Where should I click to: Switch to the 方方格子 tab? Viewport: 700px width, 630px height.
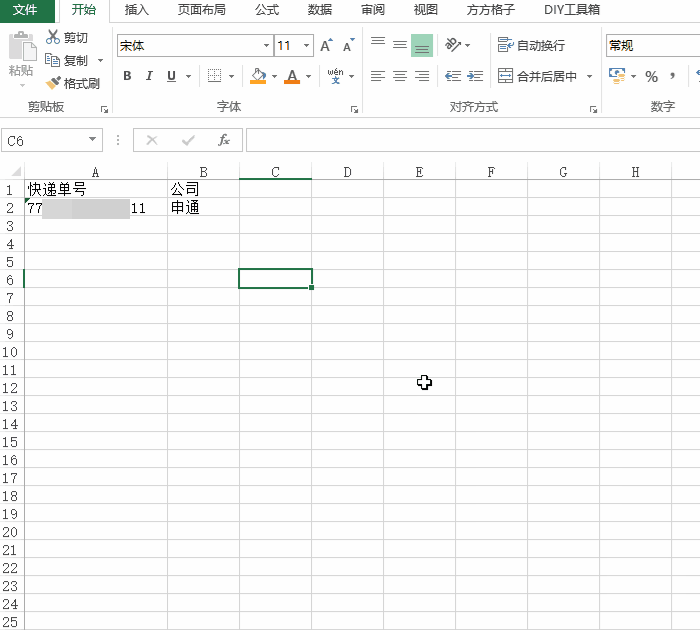click(491, 10)
